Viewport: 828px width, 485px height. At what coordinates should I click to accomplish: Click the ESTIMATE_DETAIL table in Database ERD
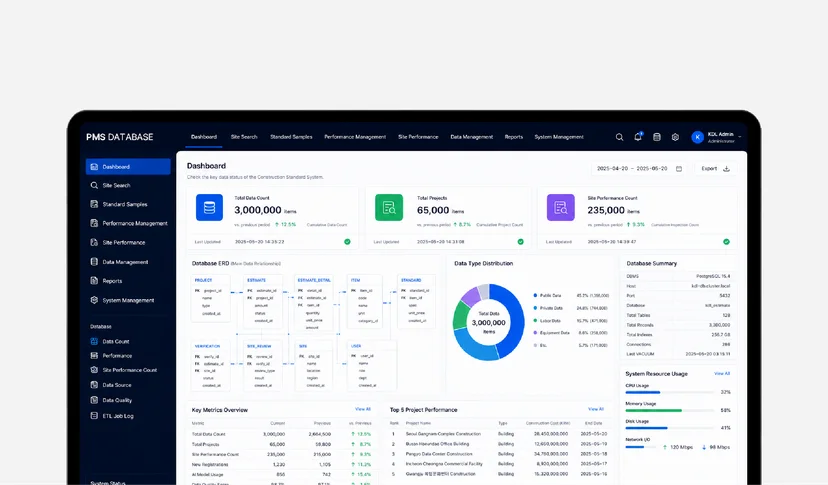click(x=314, y=303)
